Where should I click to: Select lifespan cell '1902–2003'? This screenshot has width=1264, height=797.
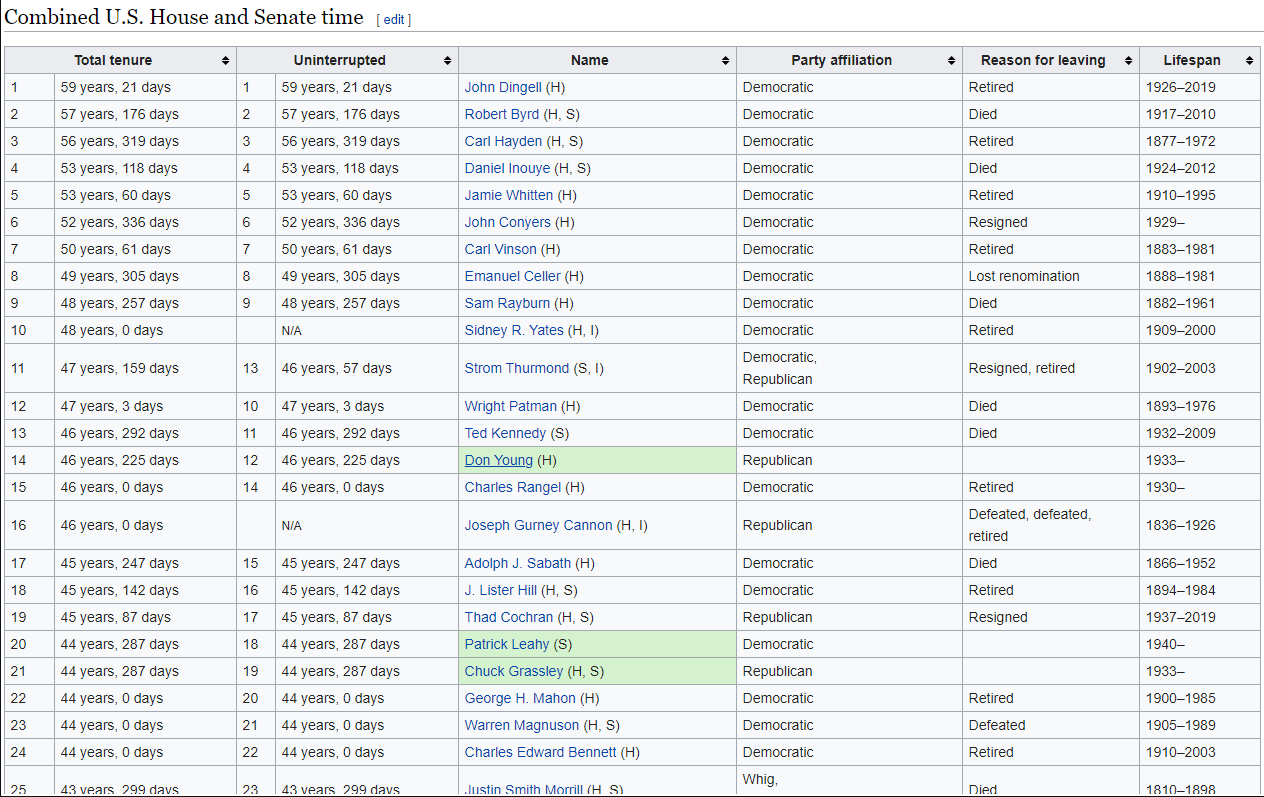(x=1200, y=368)
